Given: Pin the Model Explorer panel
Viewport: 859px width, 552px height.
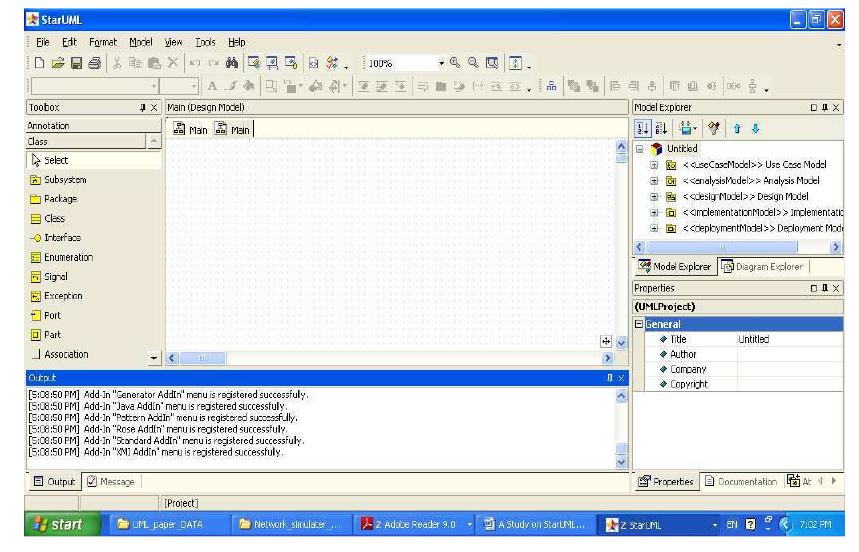Looking at the screenshot, I should tap(824, 107).
